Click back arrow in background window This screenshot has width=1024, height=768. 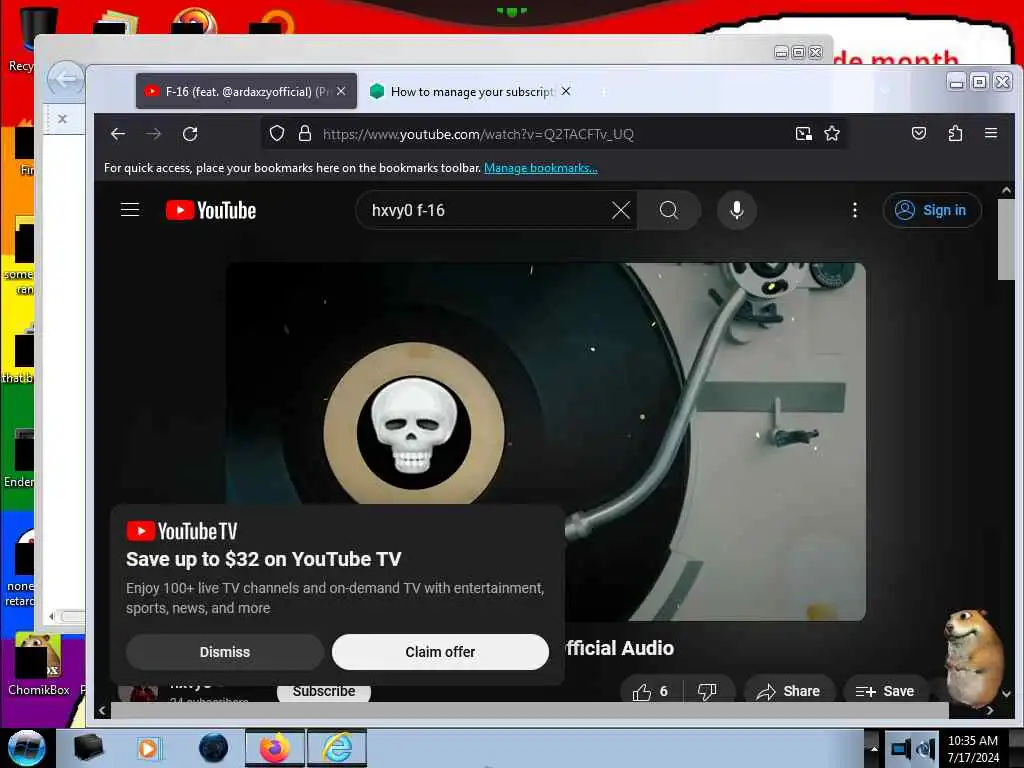(65, 80)
